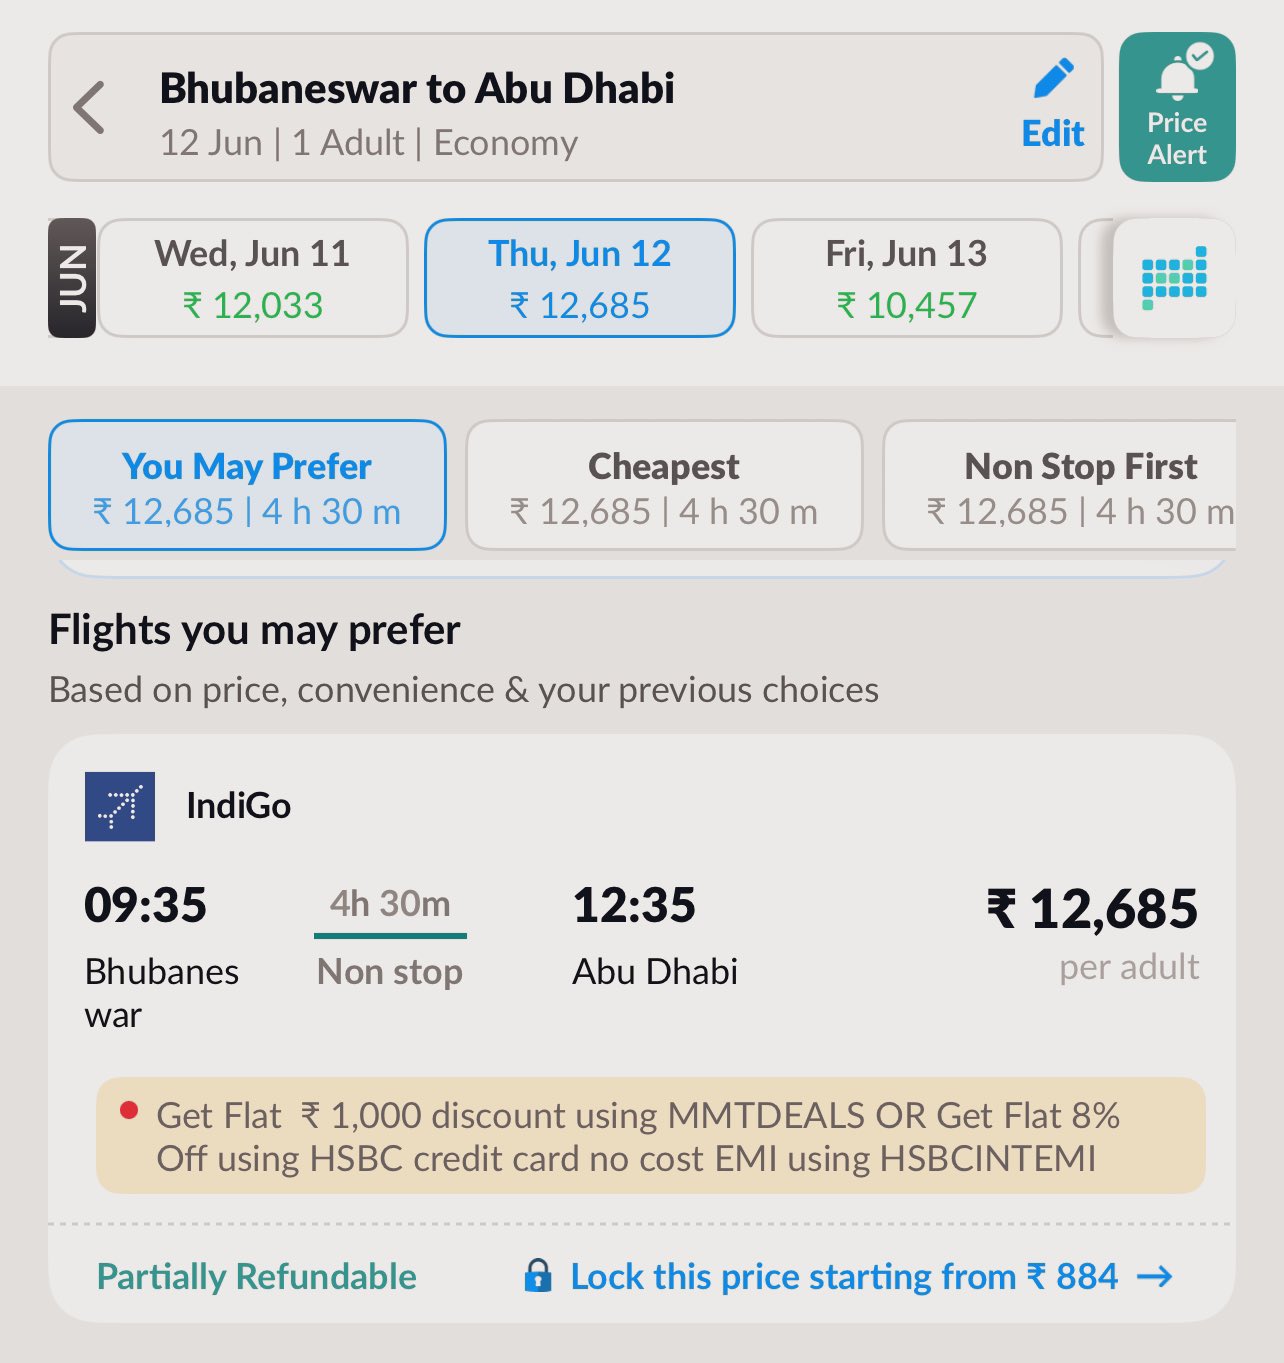The height and width of the screenshot is (1363, 1284).
Task: Switch to You May Prefer sorting
Action: click(x=247, y=485)
